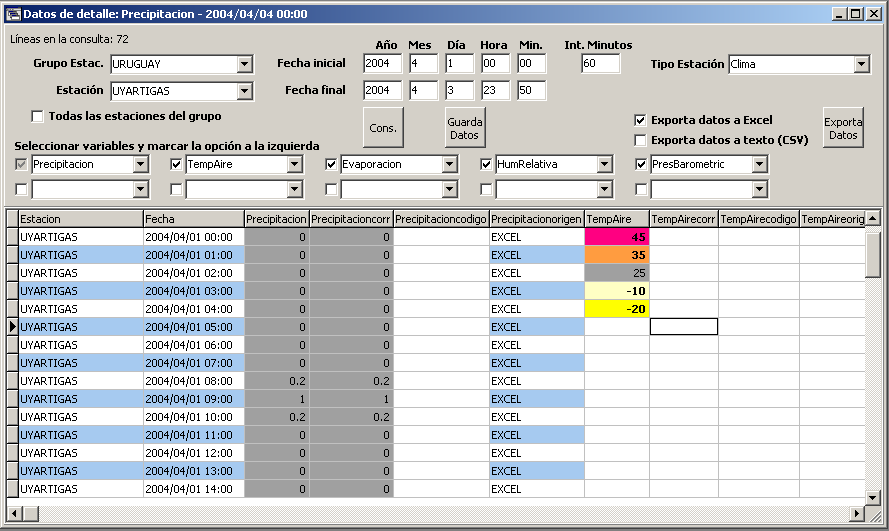This screenshot has width=889, height=531.
Task: Click the Guarda Datos button
Action: coord(465,128)
